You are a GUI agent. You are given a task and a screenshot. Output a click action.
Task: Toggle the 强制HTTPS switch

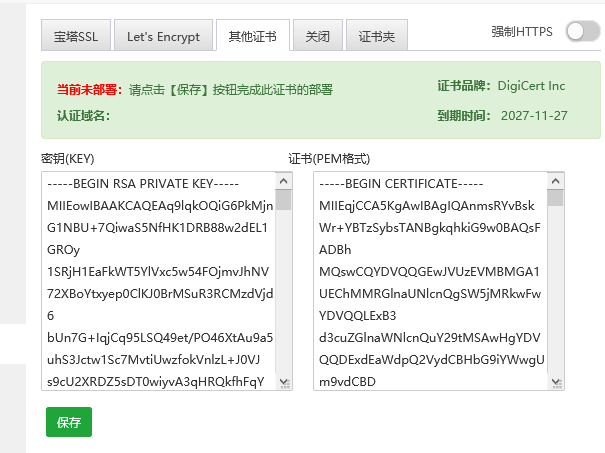point(583,32)
